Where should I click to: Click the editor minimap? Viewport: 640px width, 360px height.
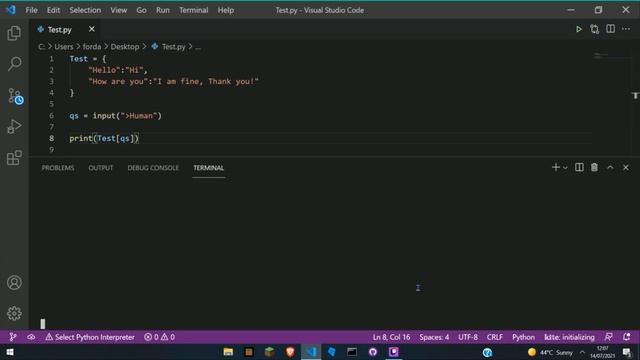611,56
